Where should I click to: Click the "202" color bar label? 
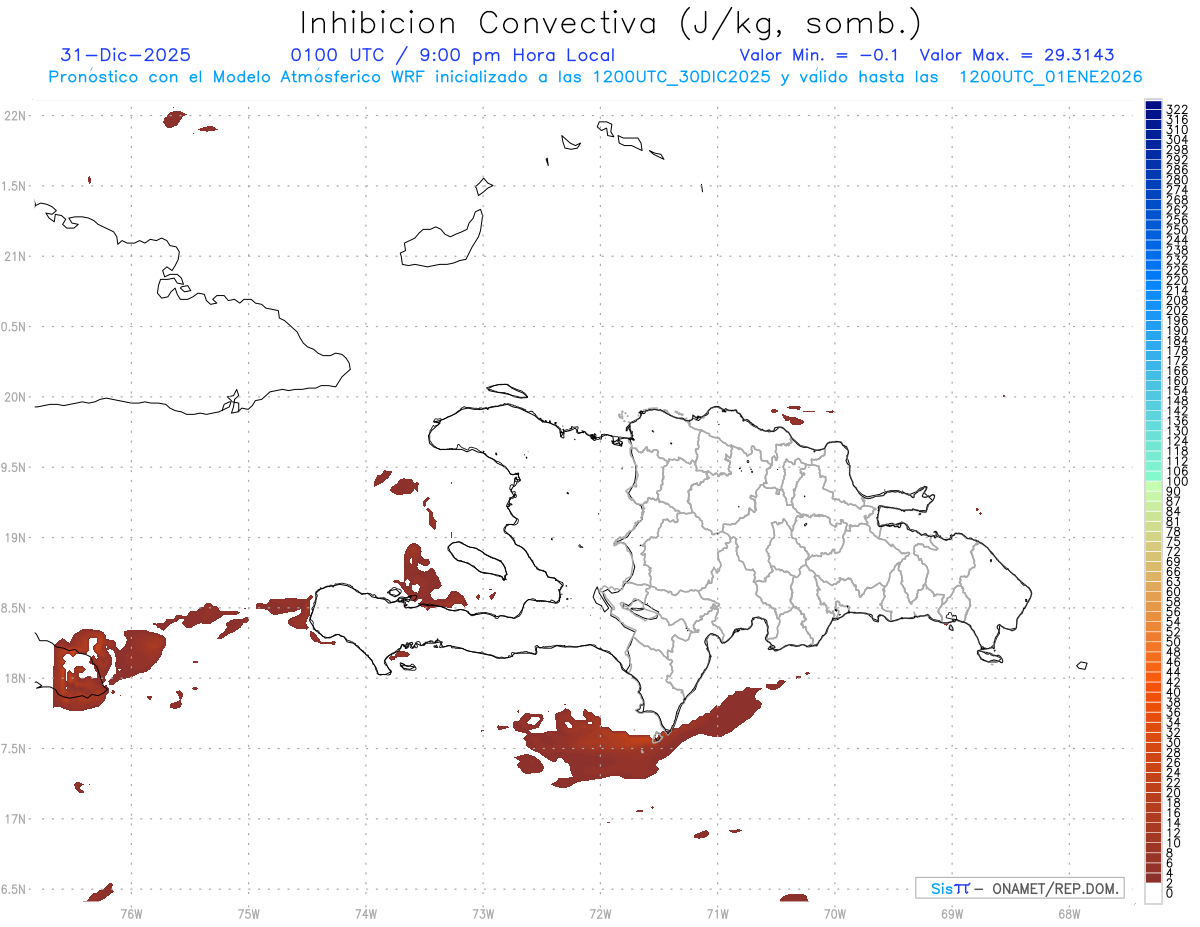[x=1176, y=310]
